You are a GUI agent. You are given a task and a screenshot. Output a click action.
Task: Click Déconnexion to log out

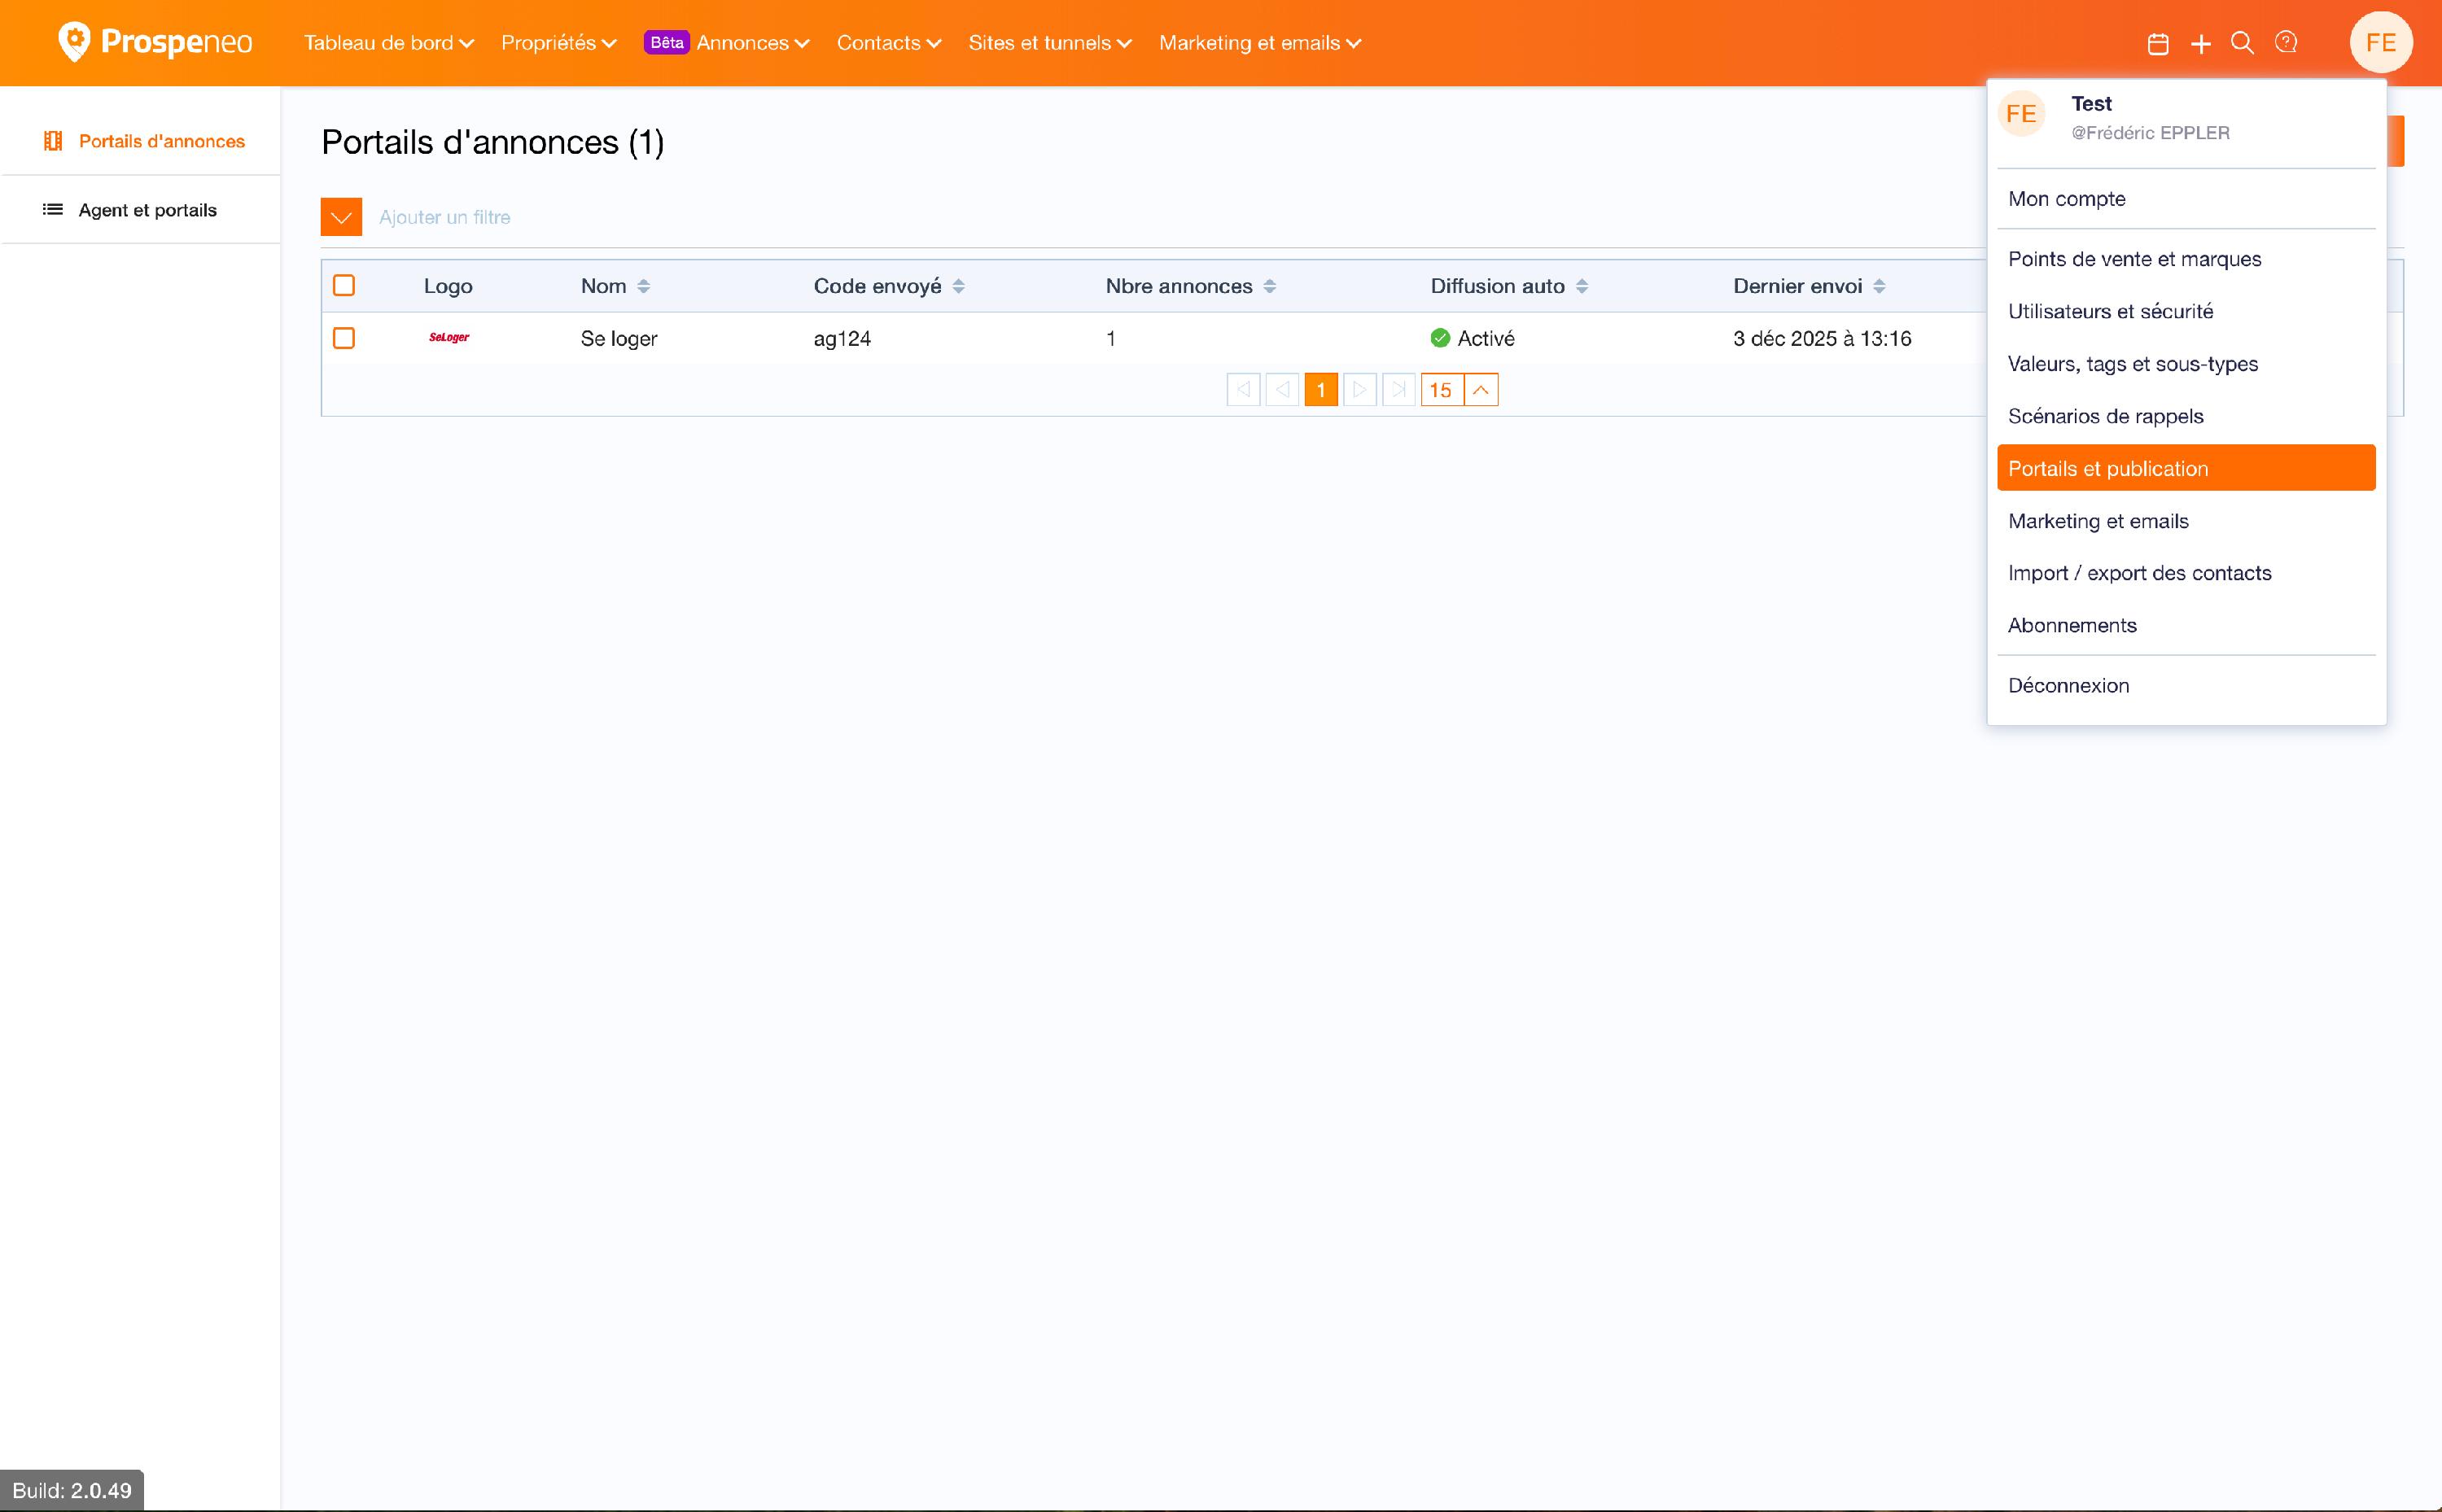coord(2068,686)
